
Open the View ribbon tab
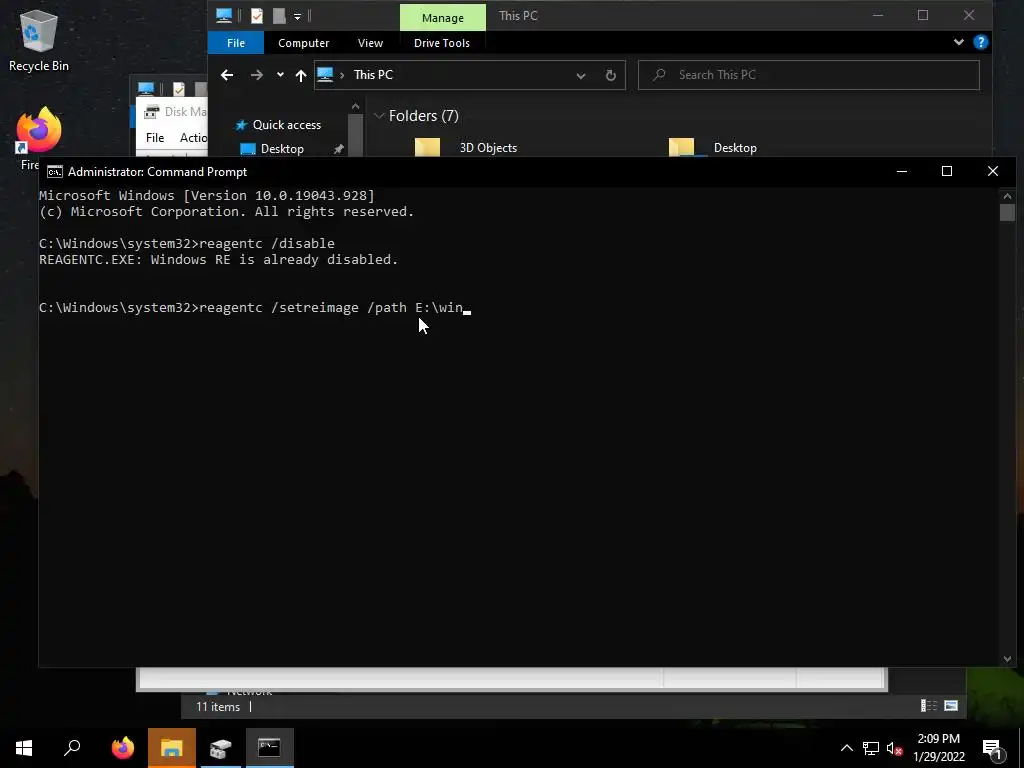click(370, 43)
